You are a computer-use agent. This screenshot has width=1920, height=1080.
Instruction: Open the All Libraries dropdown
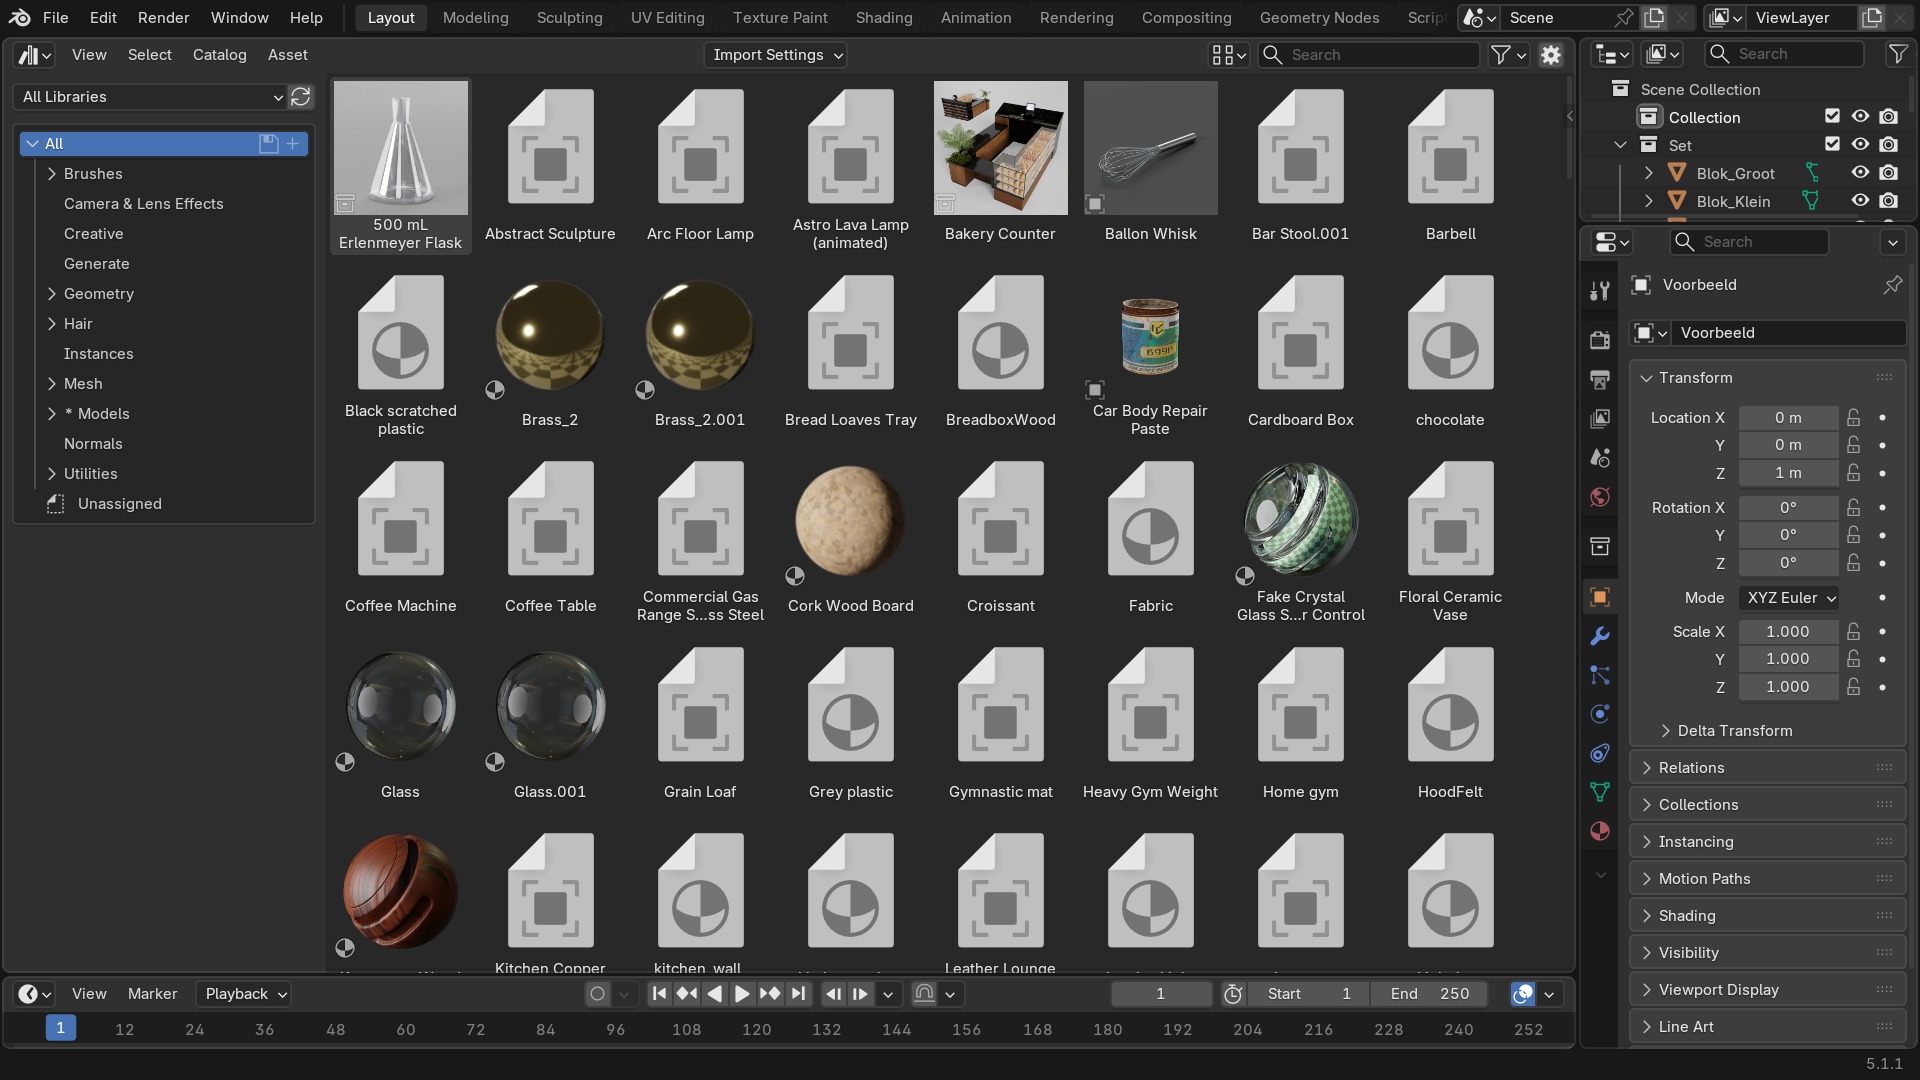[152, 97]
